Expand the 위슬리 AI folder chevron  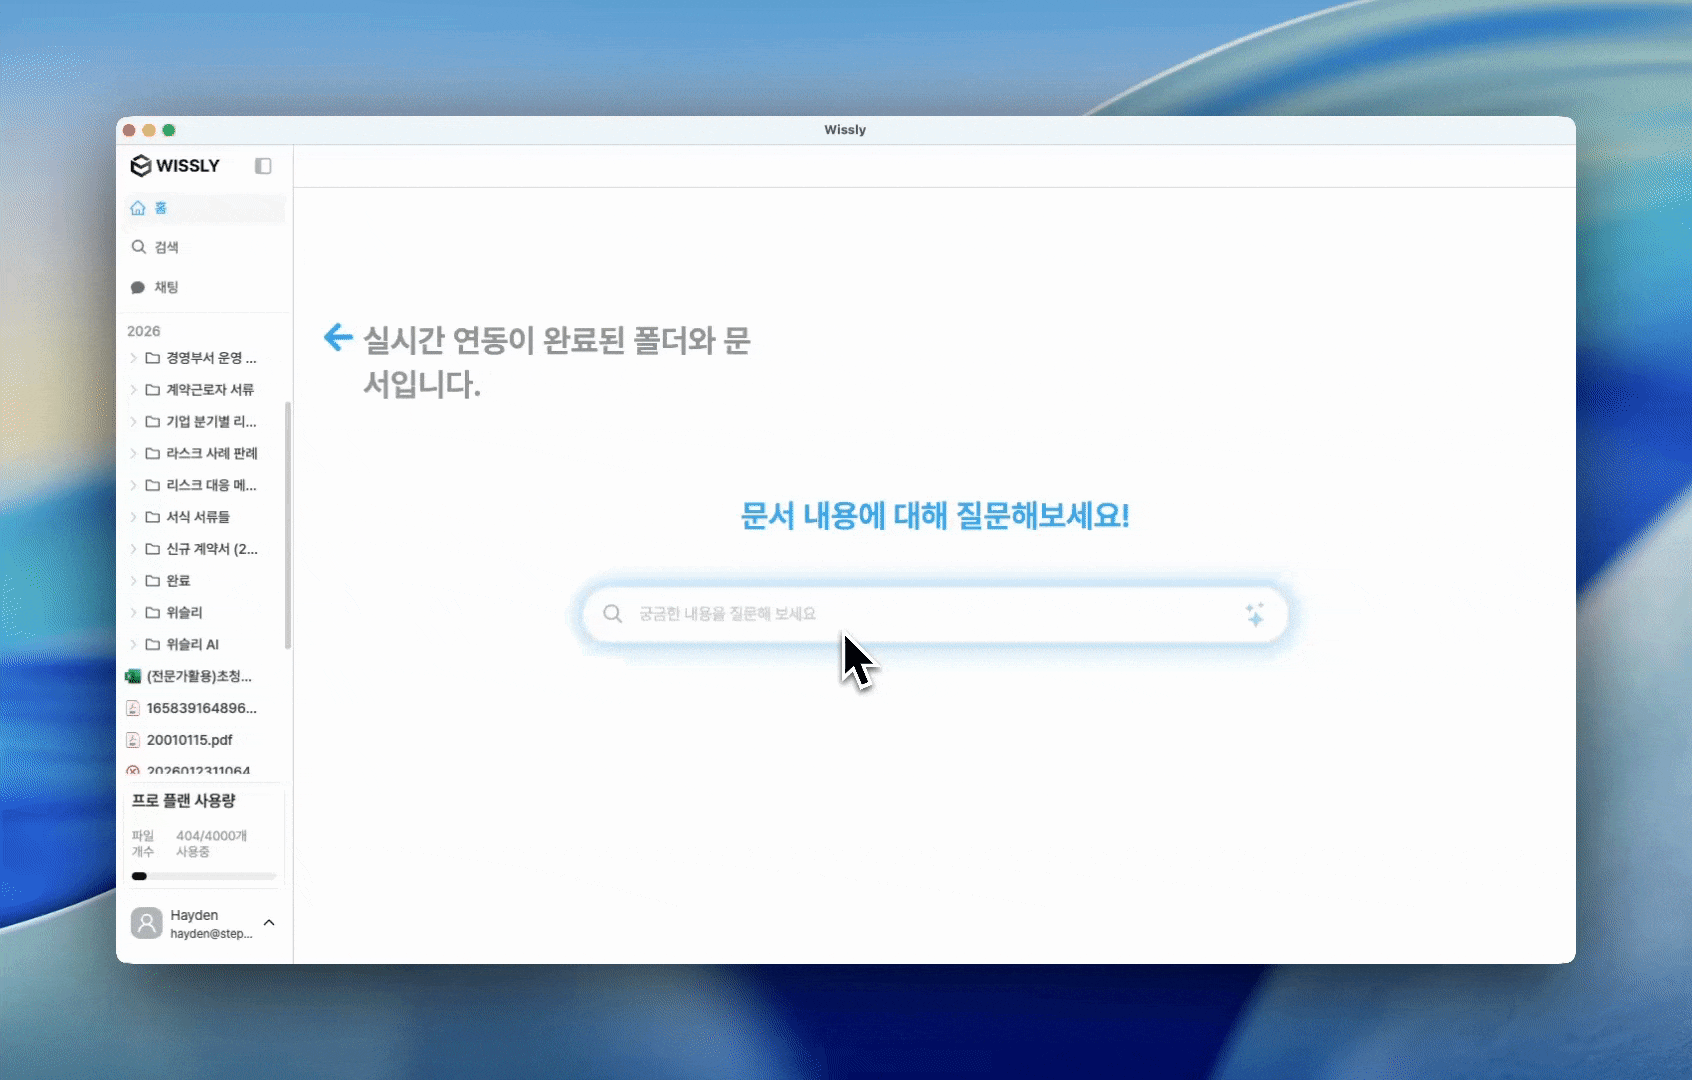point(133,645)
